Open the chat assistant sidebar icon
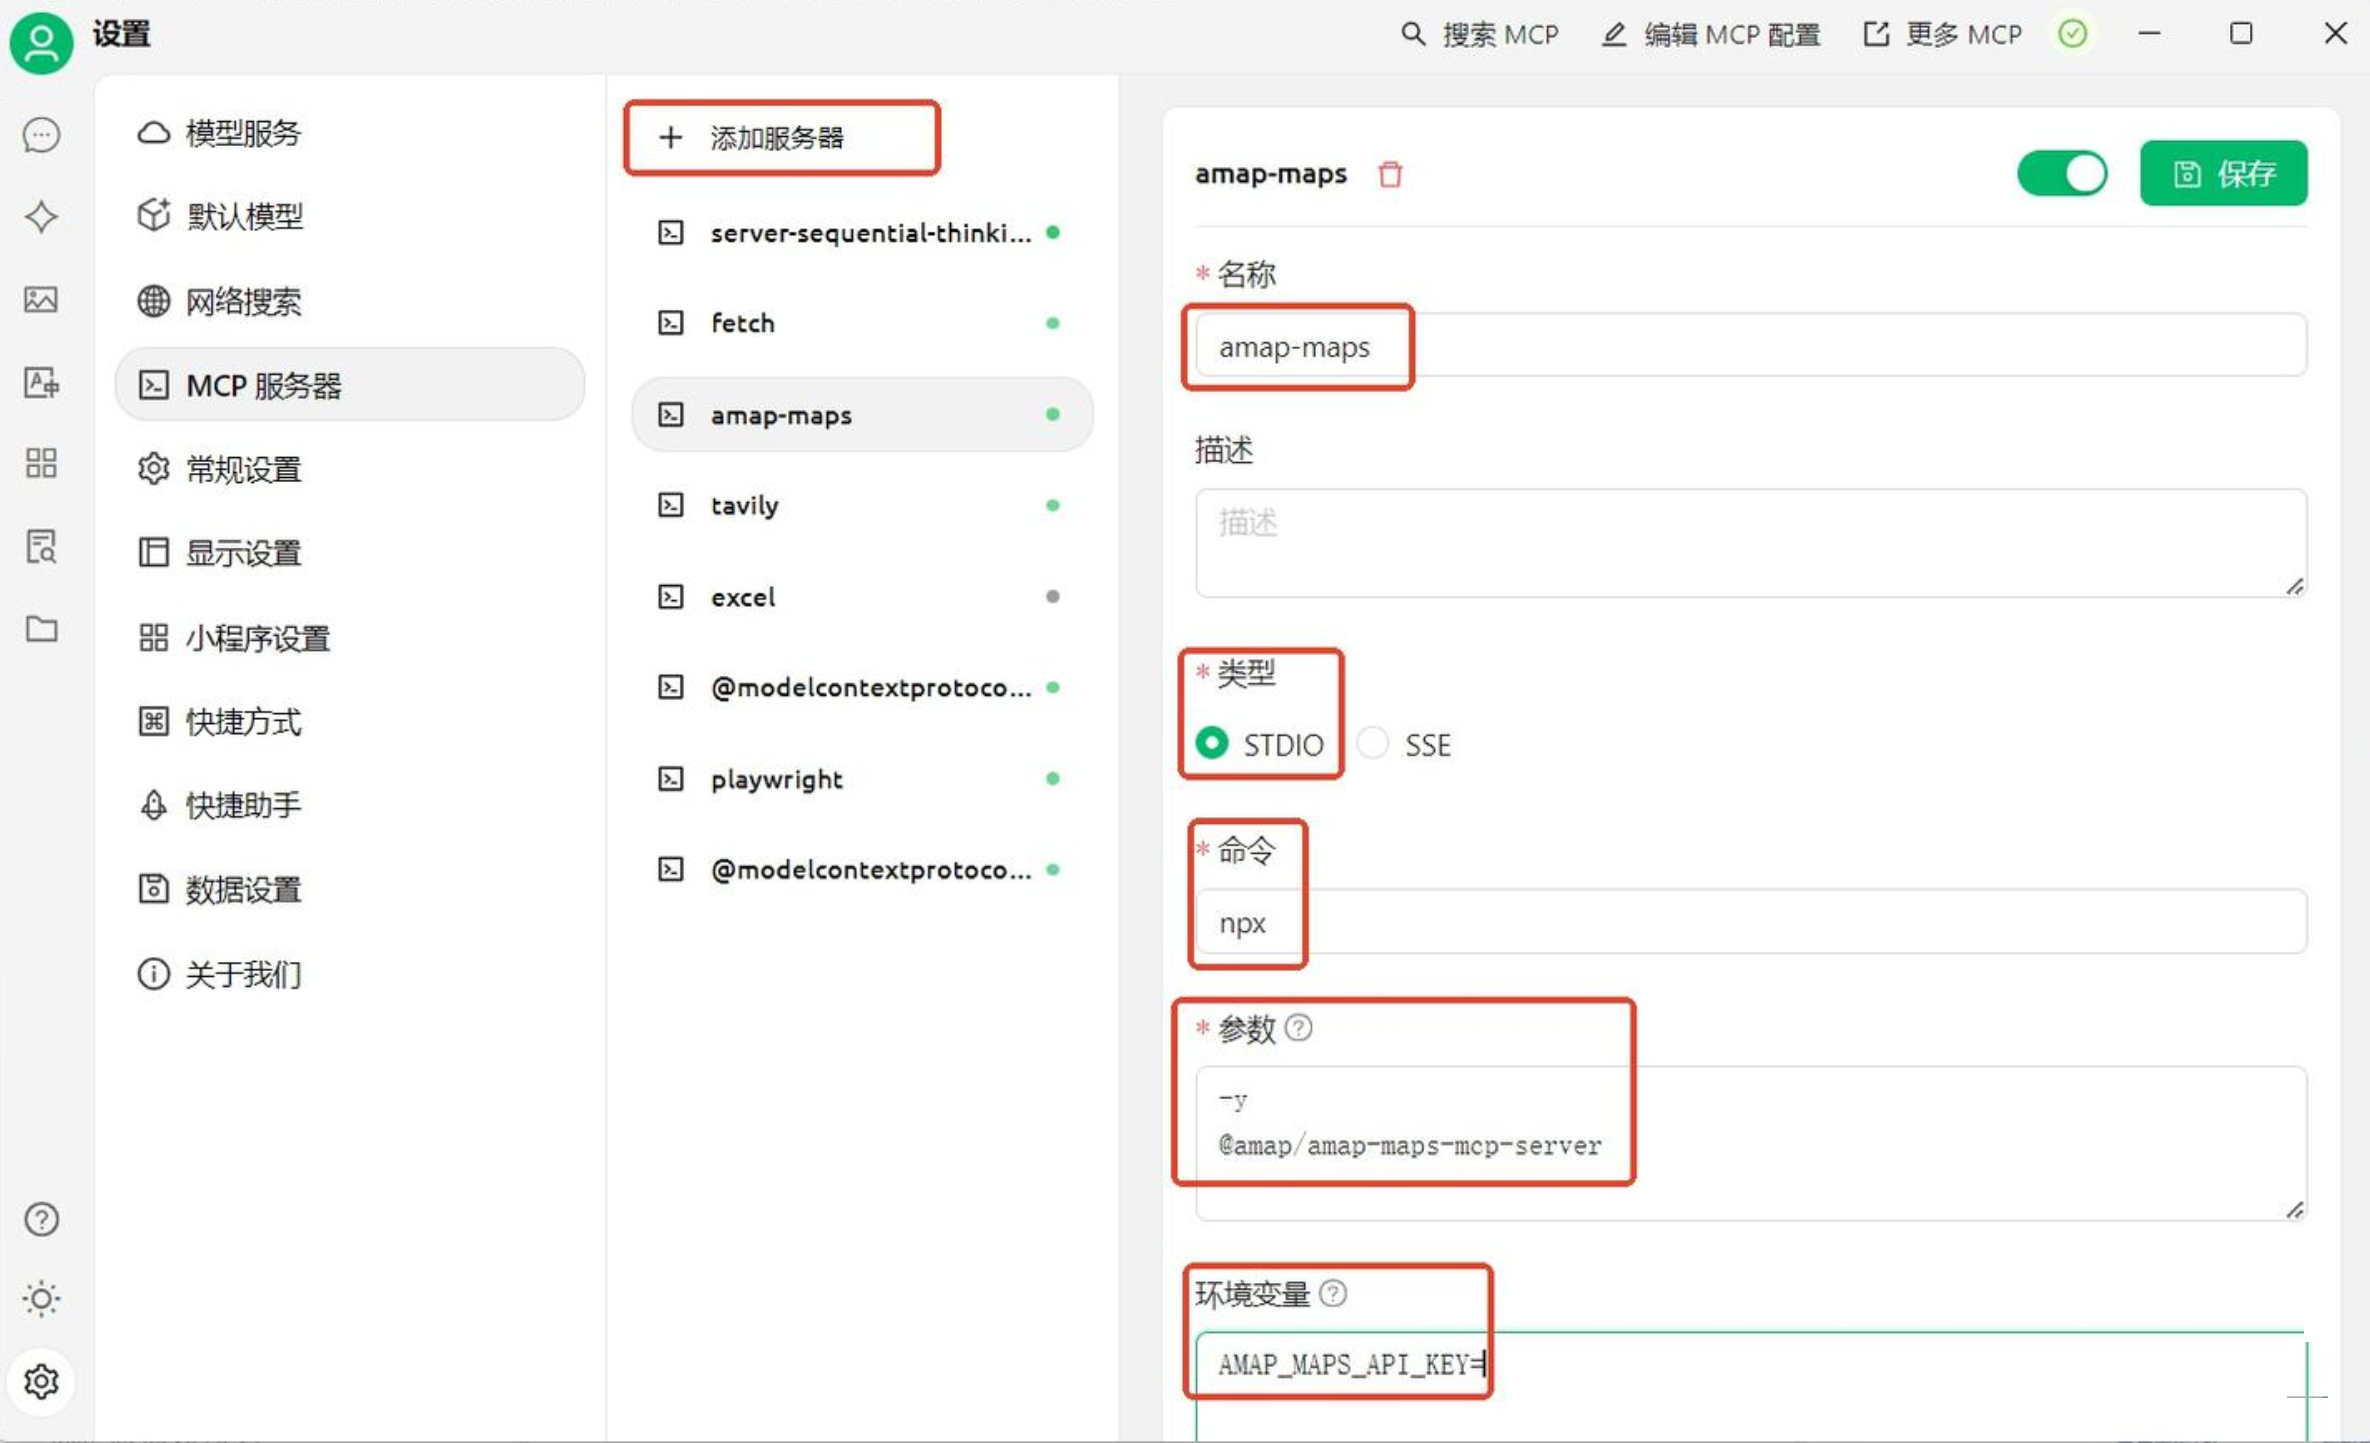Image resolution: width=2370 pixels, height=1443 pixels. 41,135
